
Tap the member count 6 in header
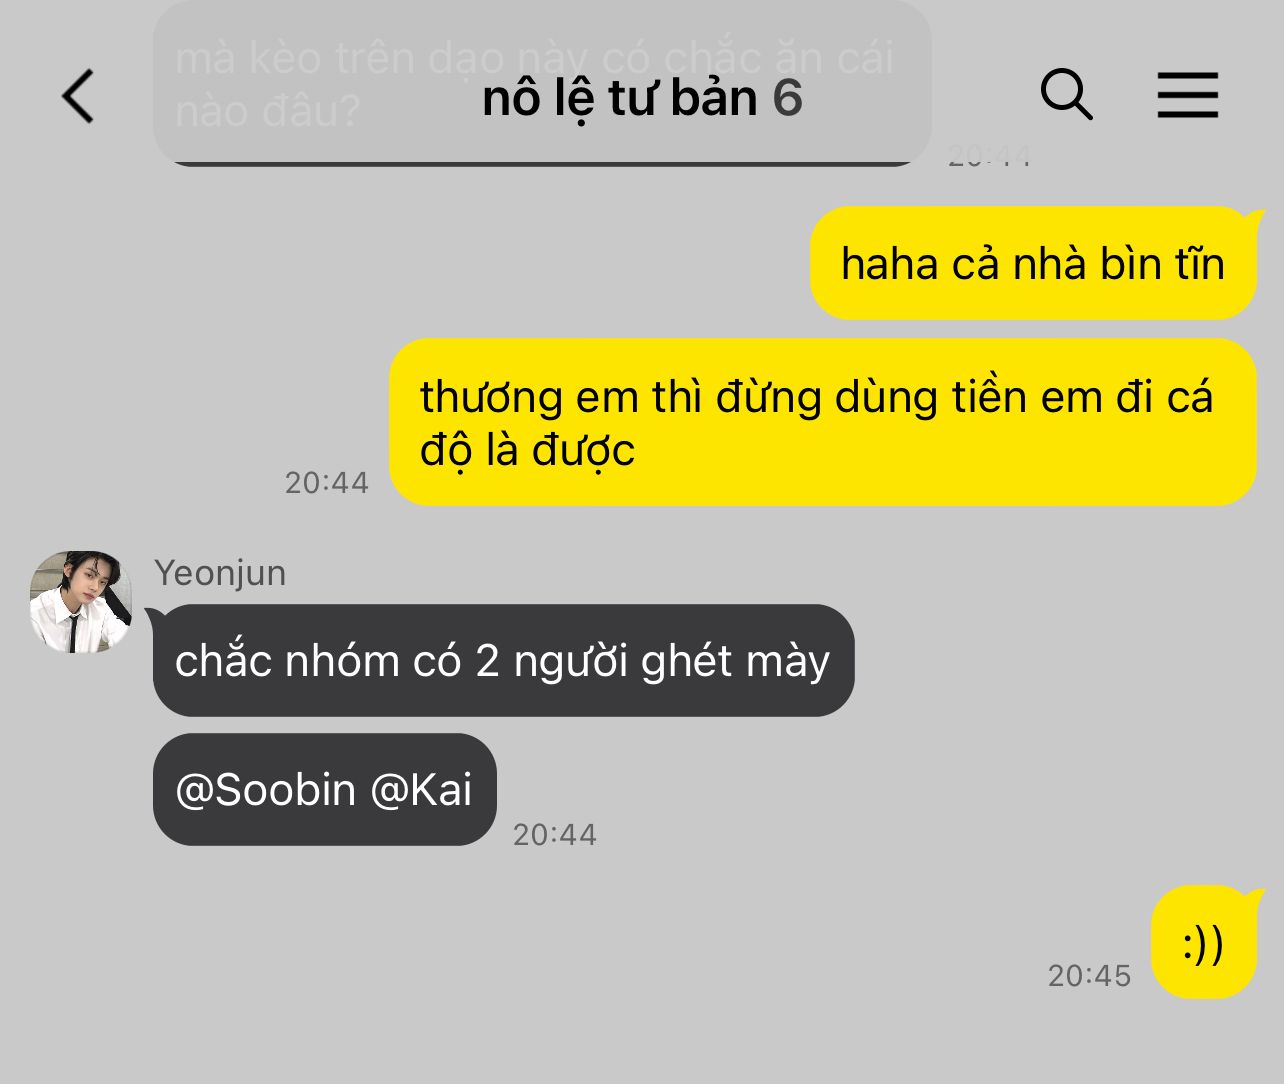click(788, 98)
